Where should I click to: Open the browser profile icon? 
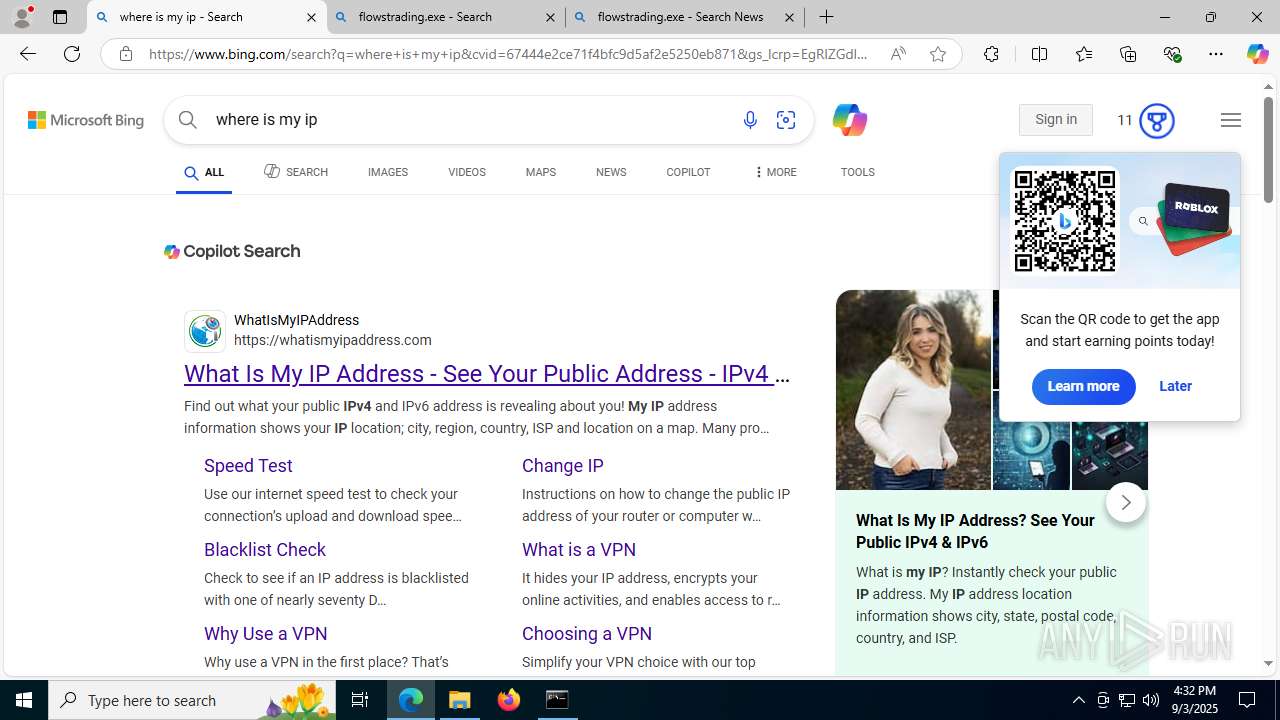tap(21, 17)
